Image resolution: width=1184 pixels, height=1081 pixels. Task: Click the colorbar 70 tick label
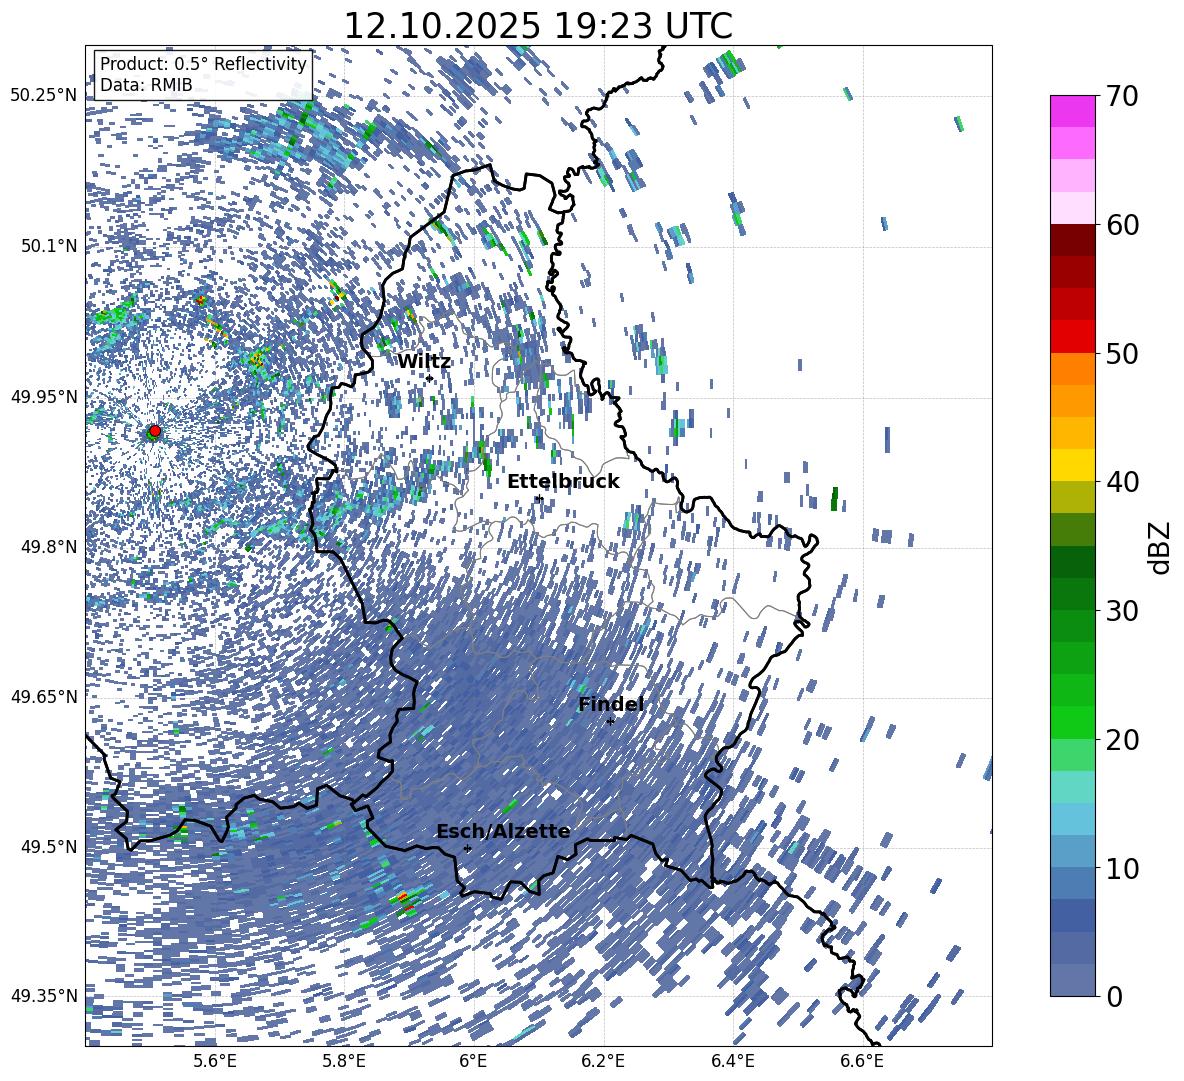[1122, 96]
